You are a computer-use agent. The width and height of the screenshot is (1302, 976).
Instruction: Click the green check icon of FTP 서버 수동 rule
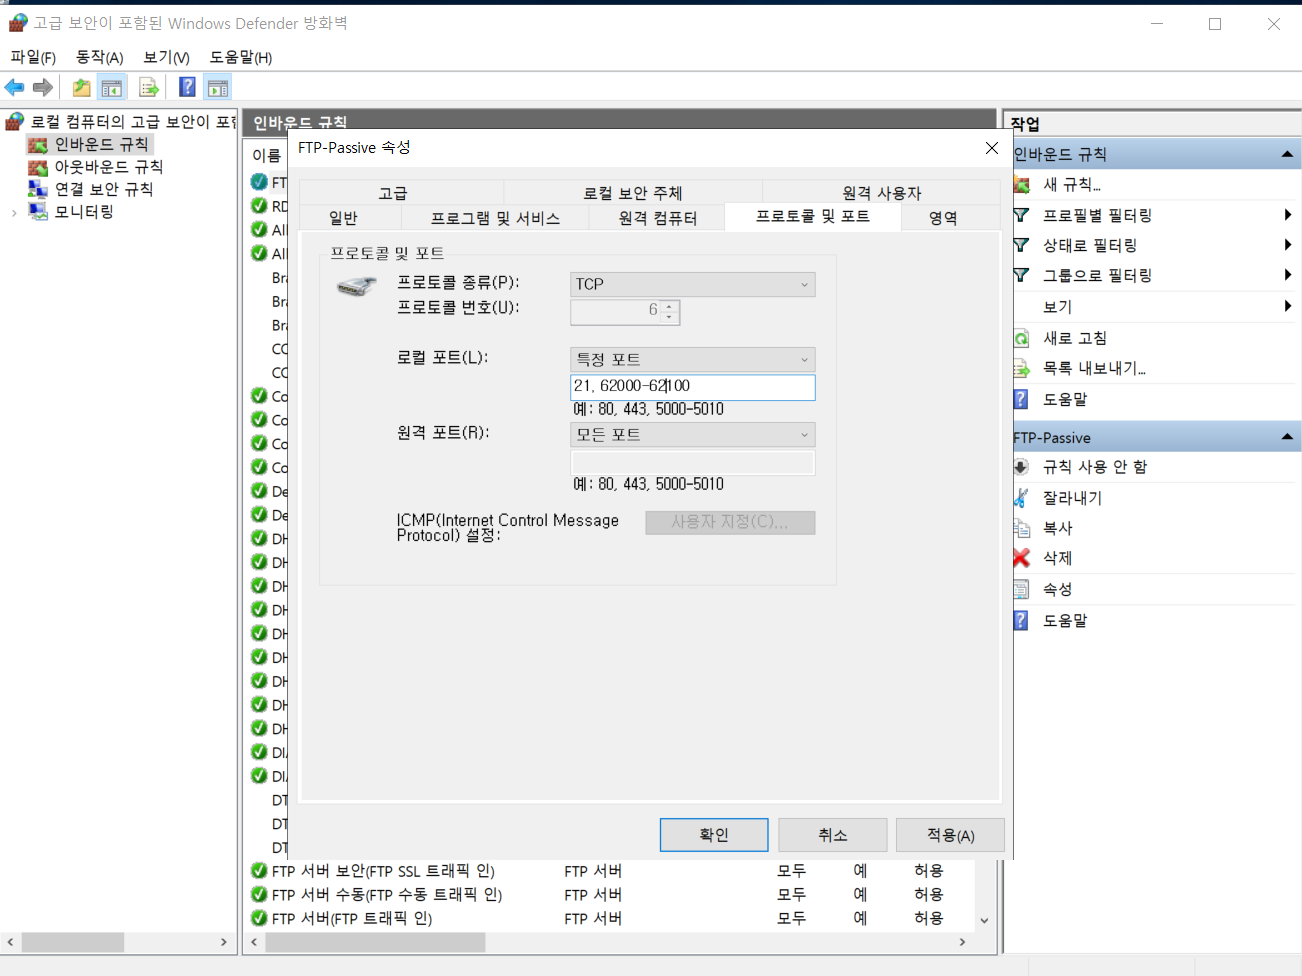click(259, 895)
